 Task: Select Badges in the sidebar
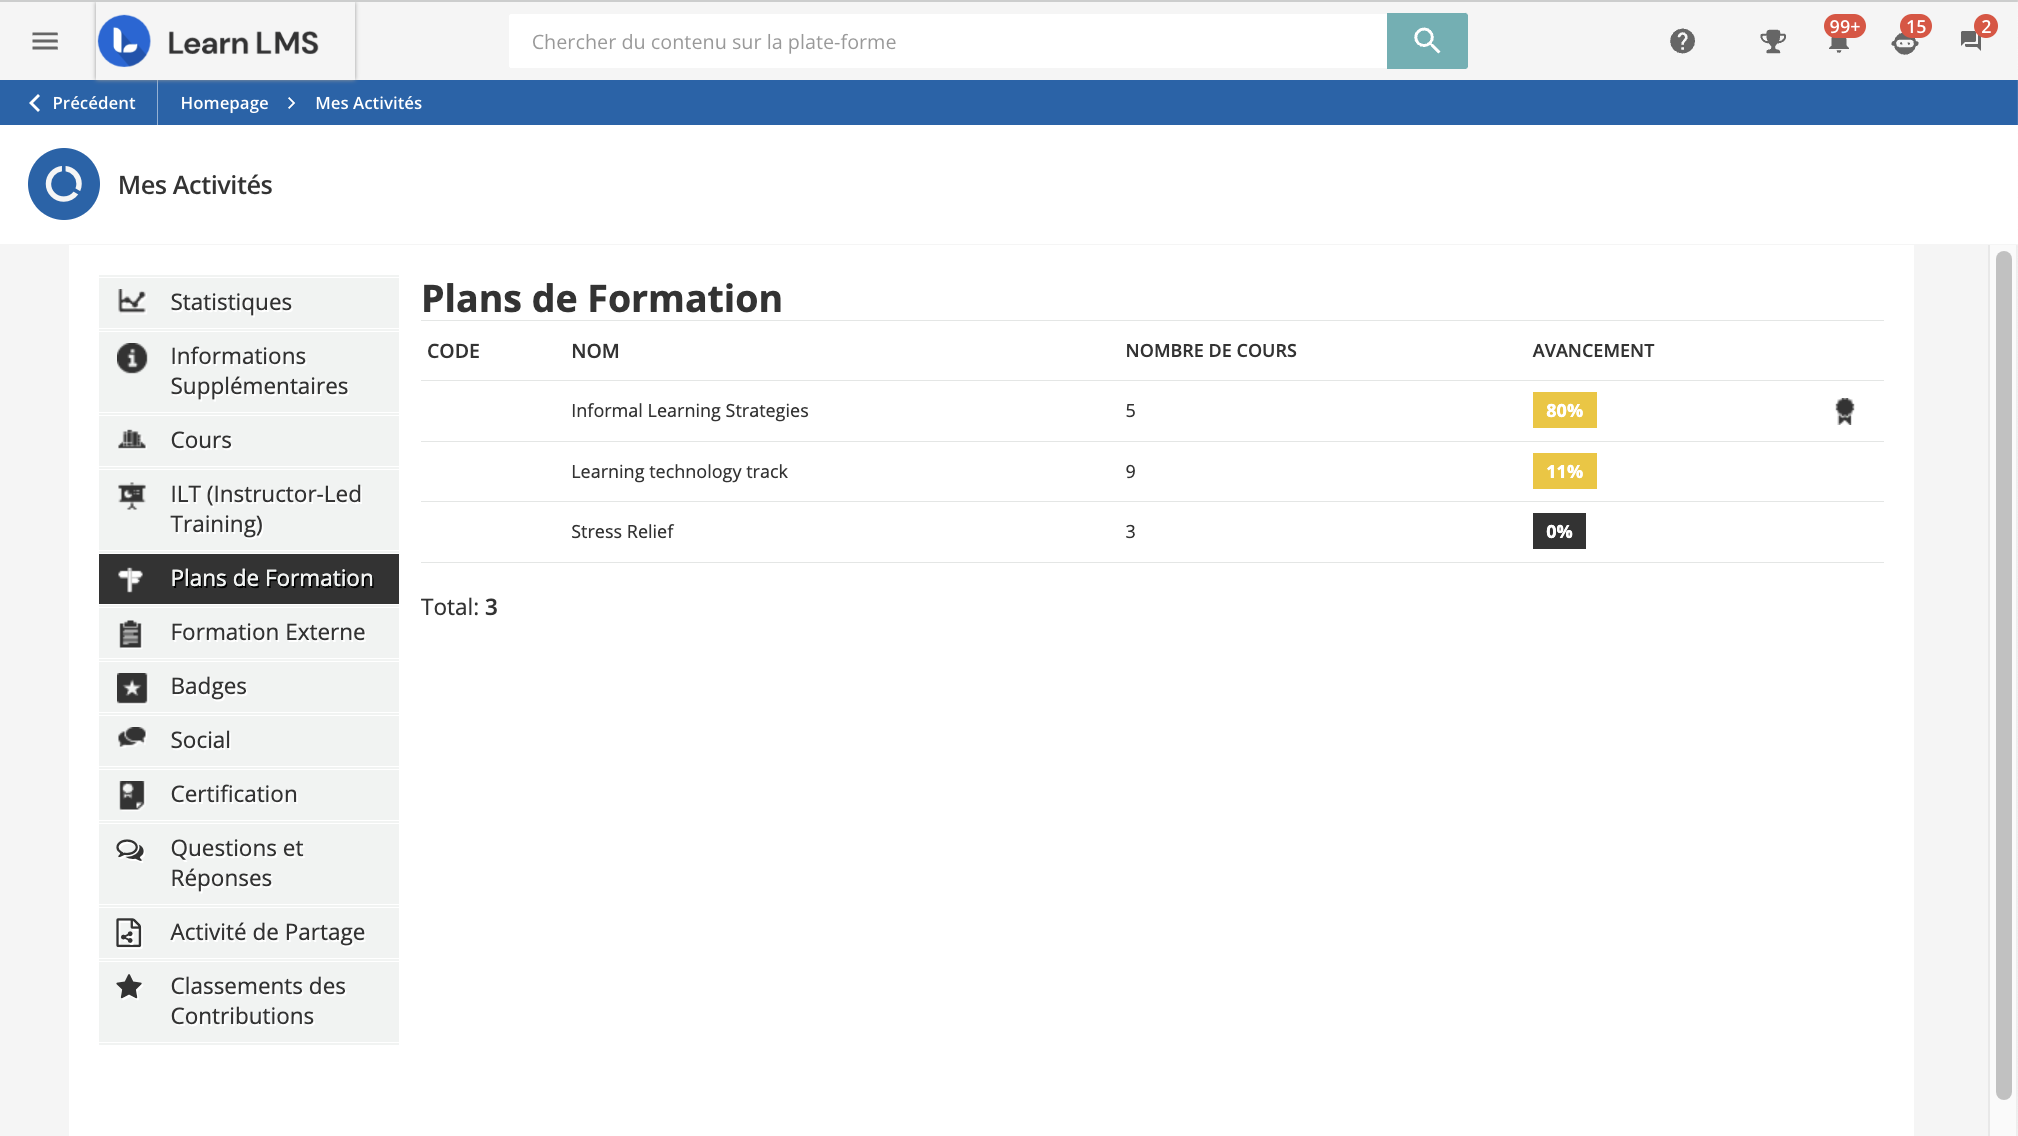[x=249, y=686]
